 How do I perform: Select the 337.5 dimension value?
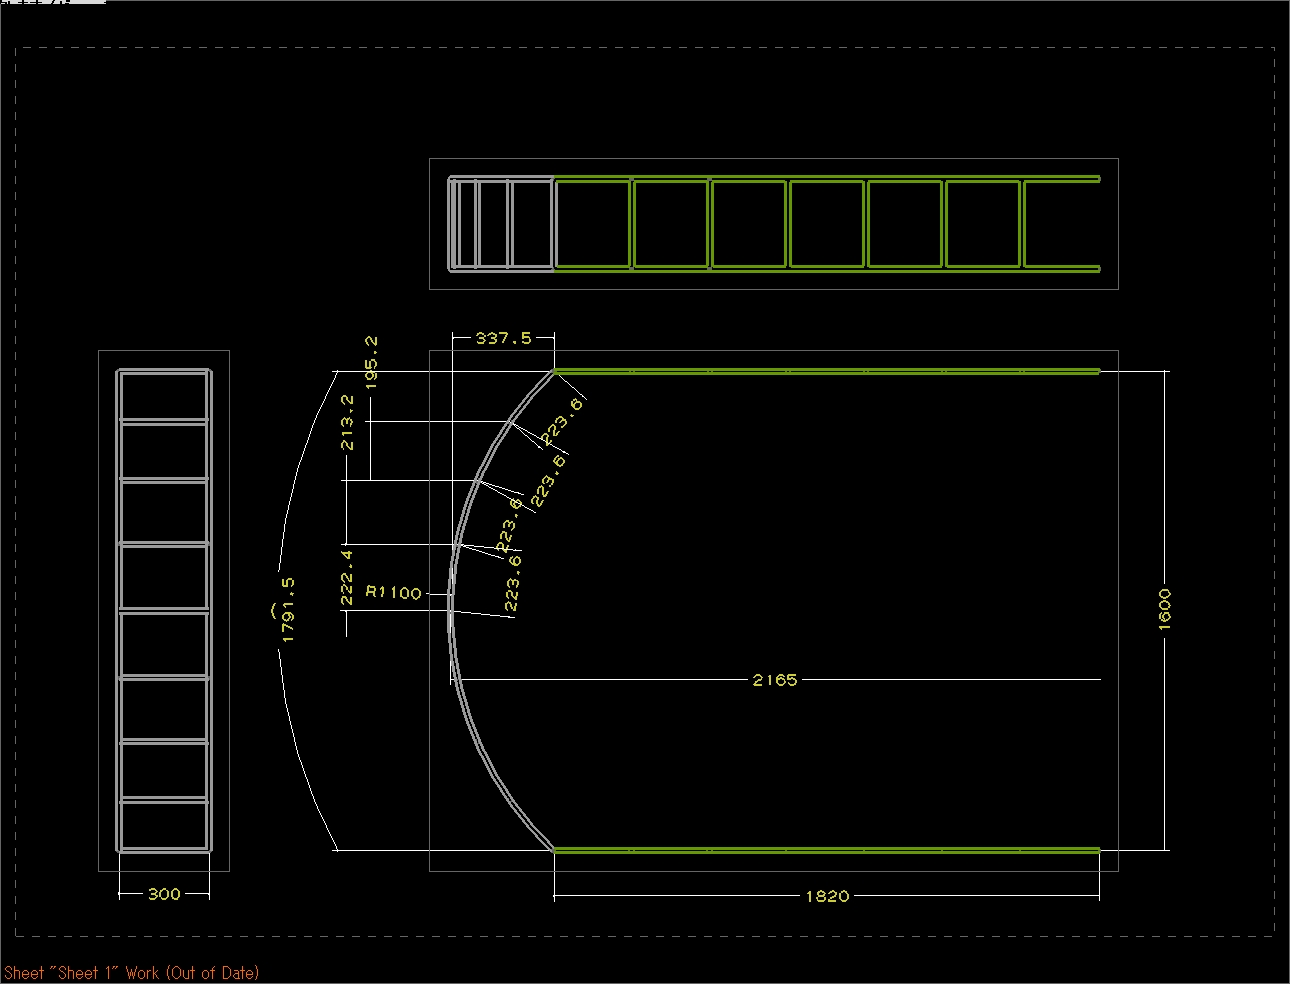[x=503, y=338]
